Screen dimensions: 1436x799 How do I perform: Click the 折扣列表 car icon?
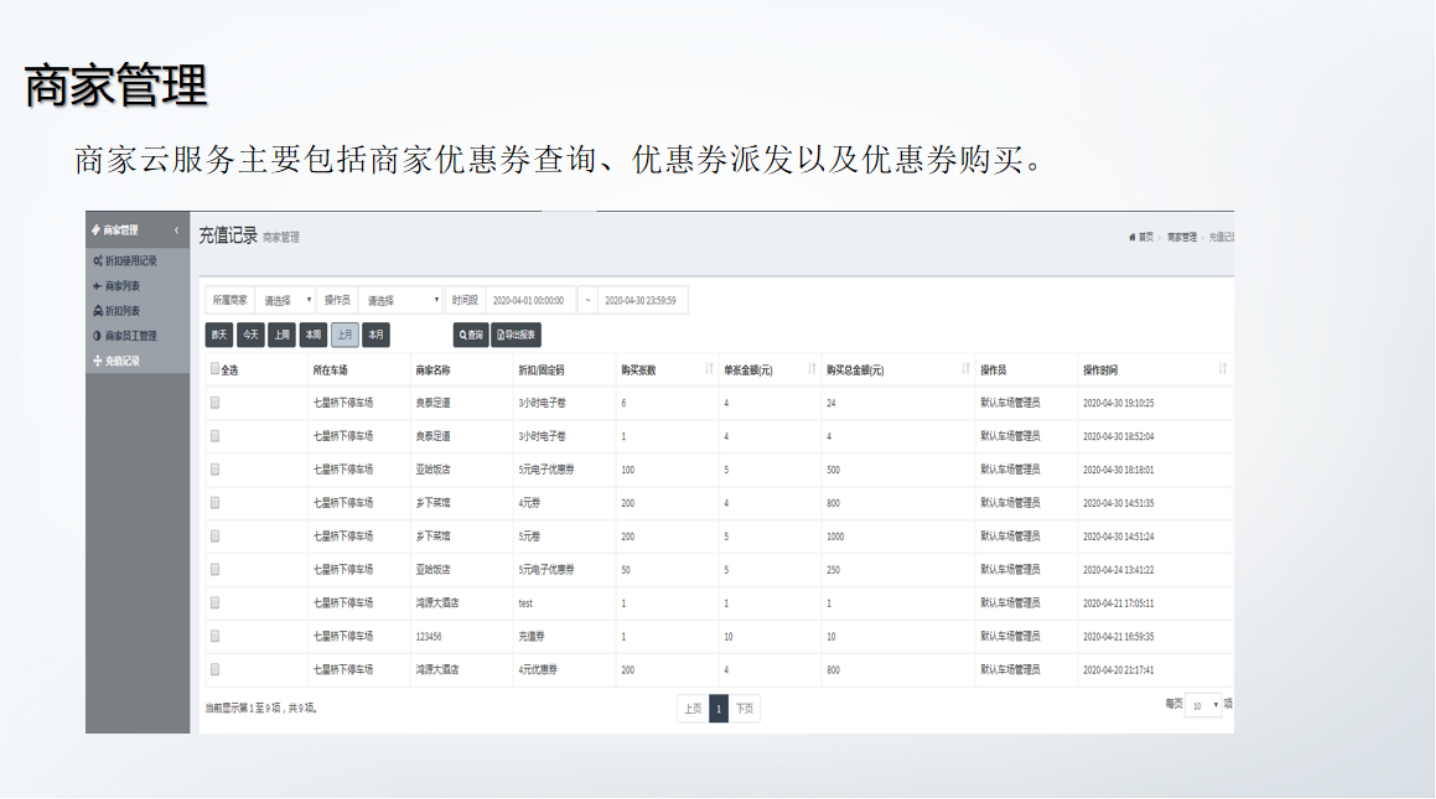(x=97, y=311)
